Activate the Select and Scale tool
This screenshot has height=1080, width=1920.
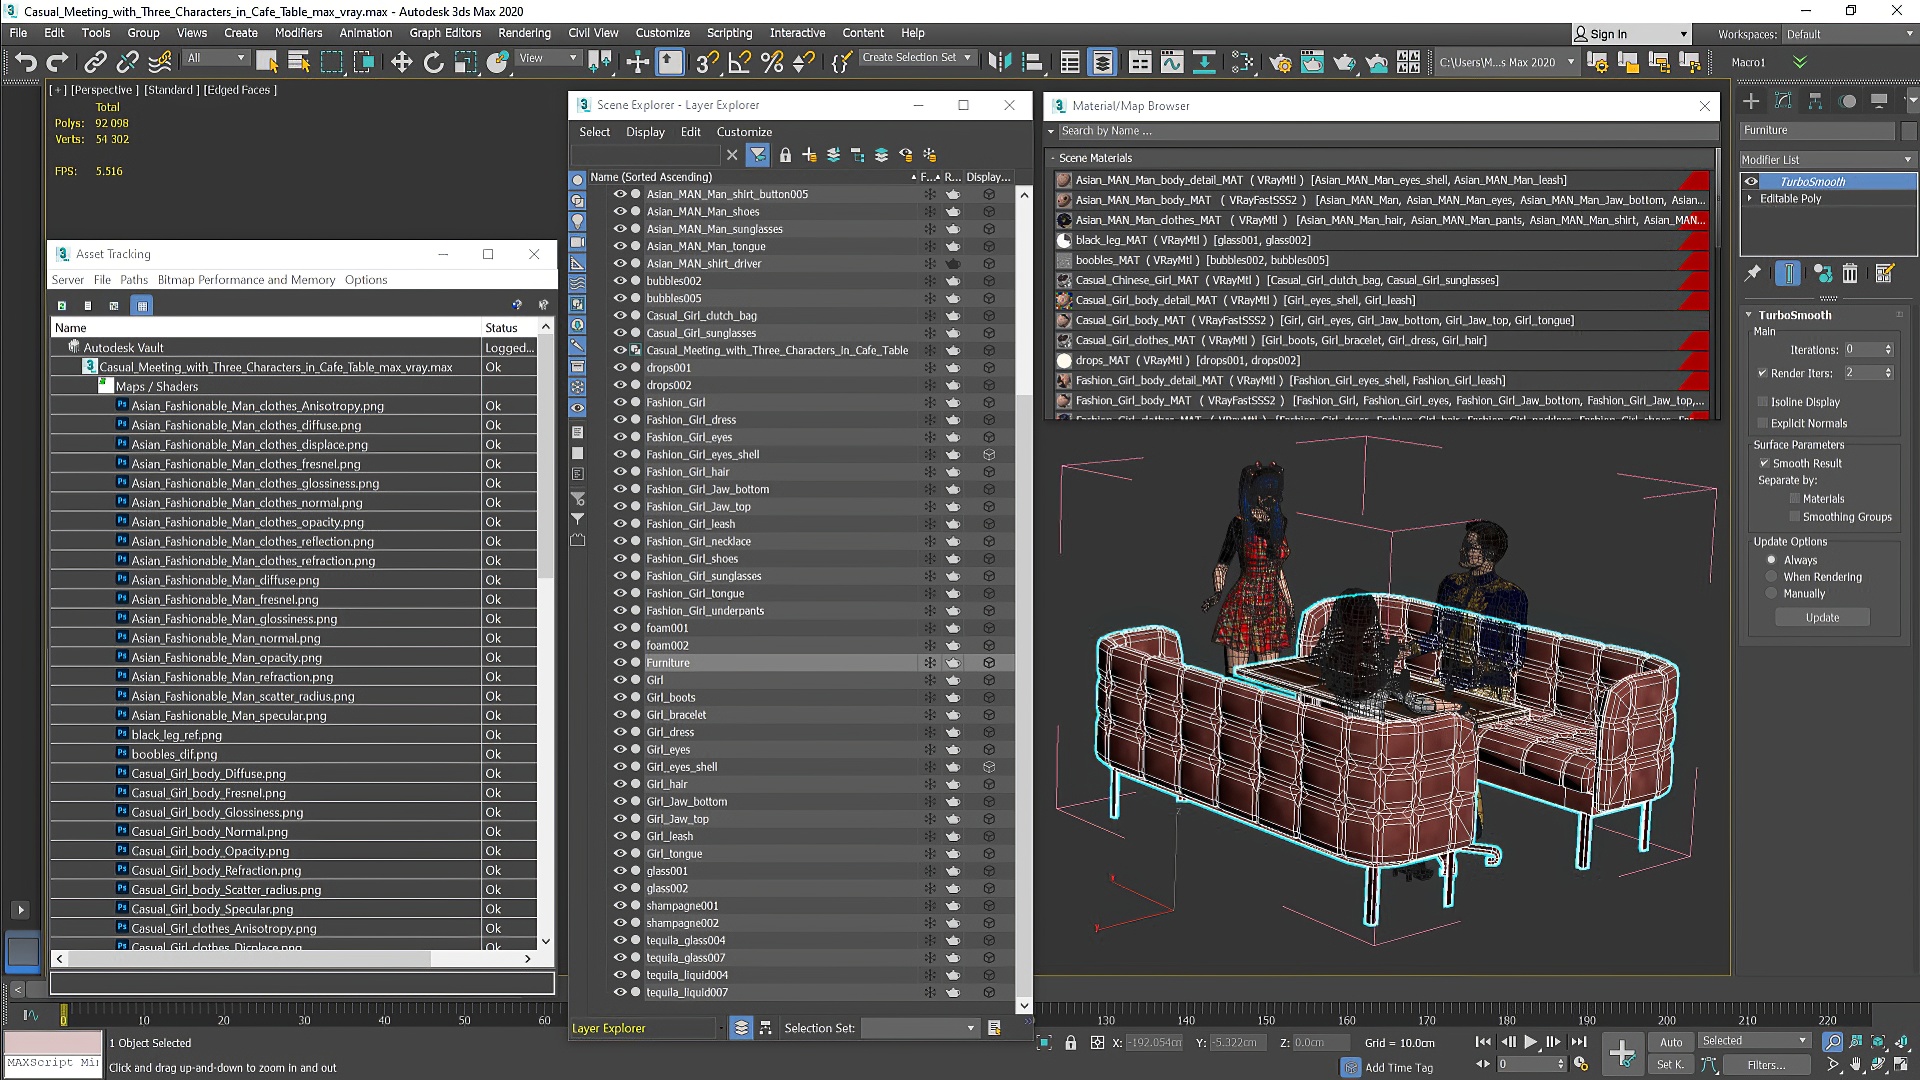pos(465,62)
